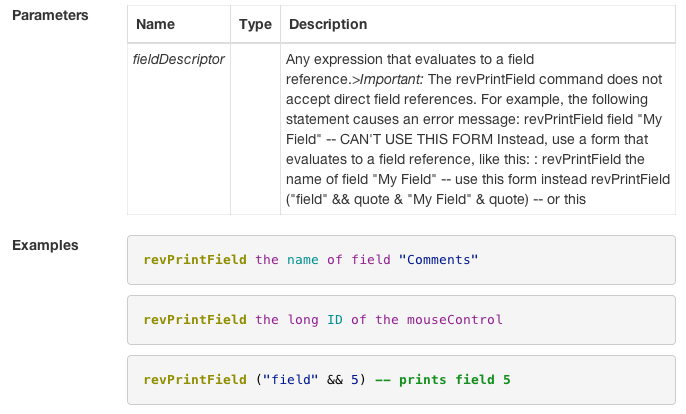This screenshot has height=414, width=686.
Task: Click the word long in second example
Action: coord(303,320)
